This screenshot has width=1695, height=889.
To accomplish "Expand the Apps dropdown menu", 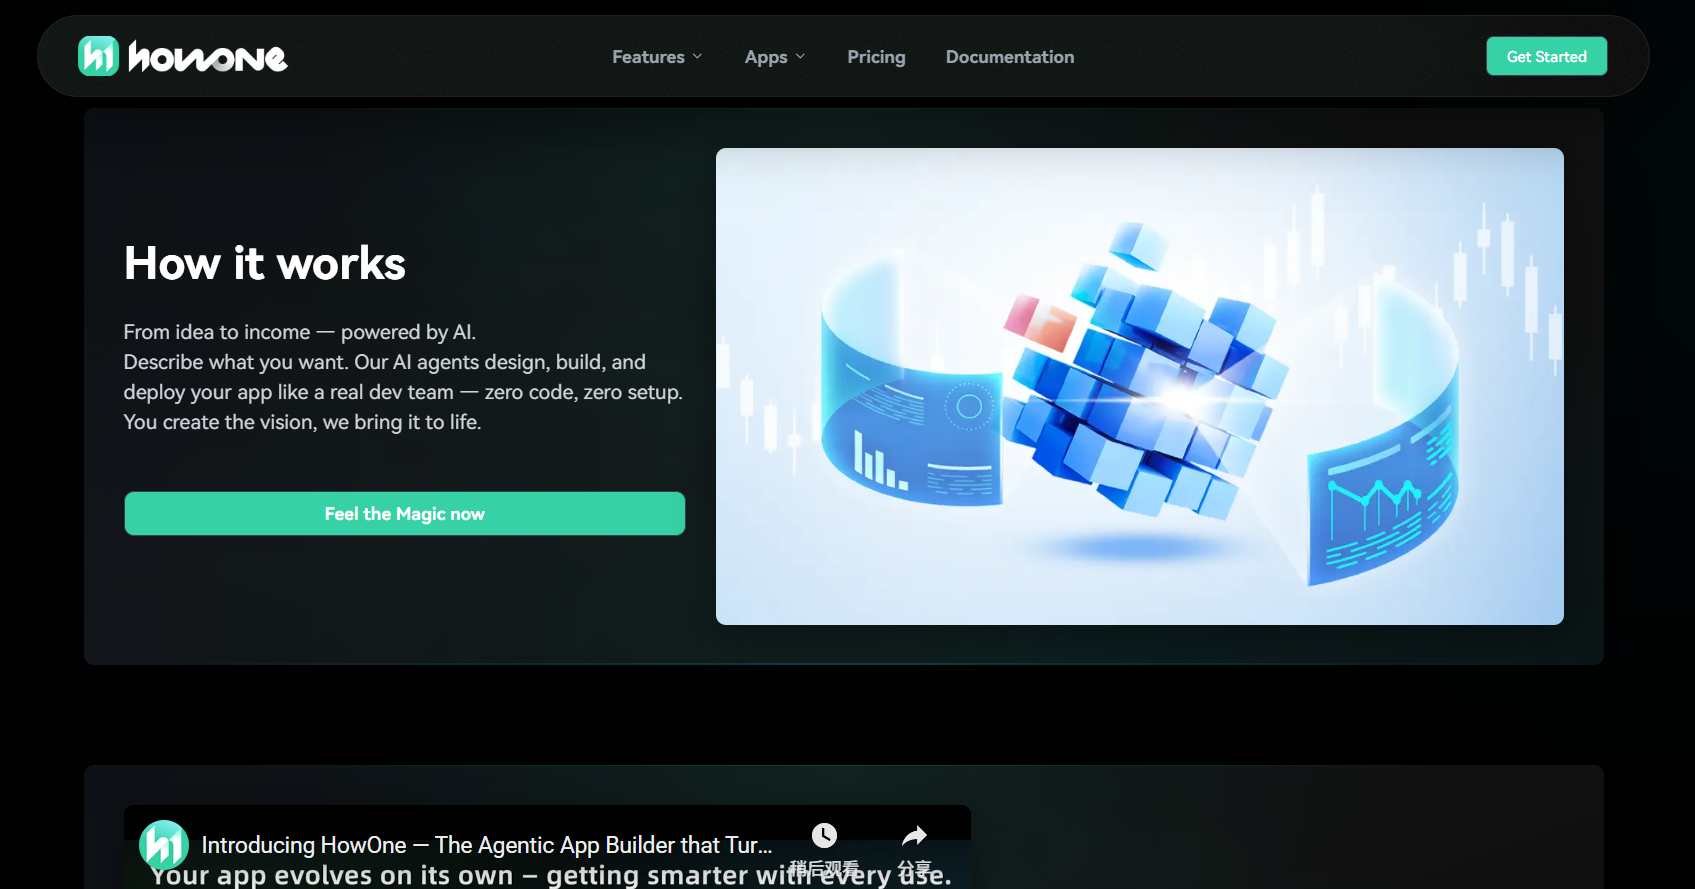I will 775,57.
